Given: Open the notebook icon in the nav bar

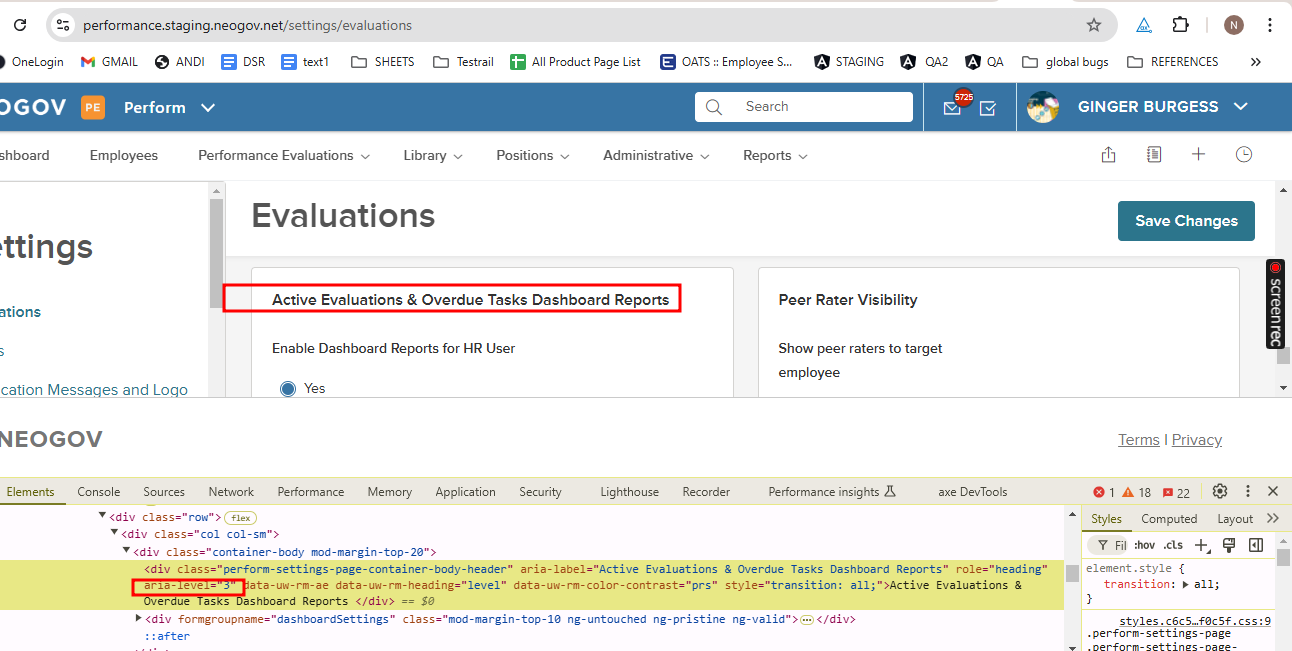Looking at the screenshot, I should 1154,155.
